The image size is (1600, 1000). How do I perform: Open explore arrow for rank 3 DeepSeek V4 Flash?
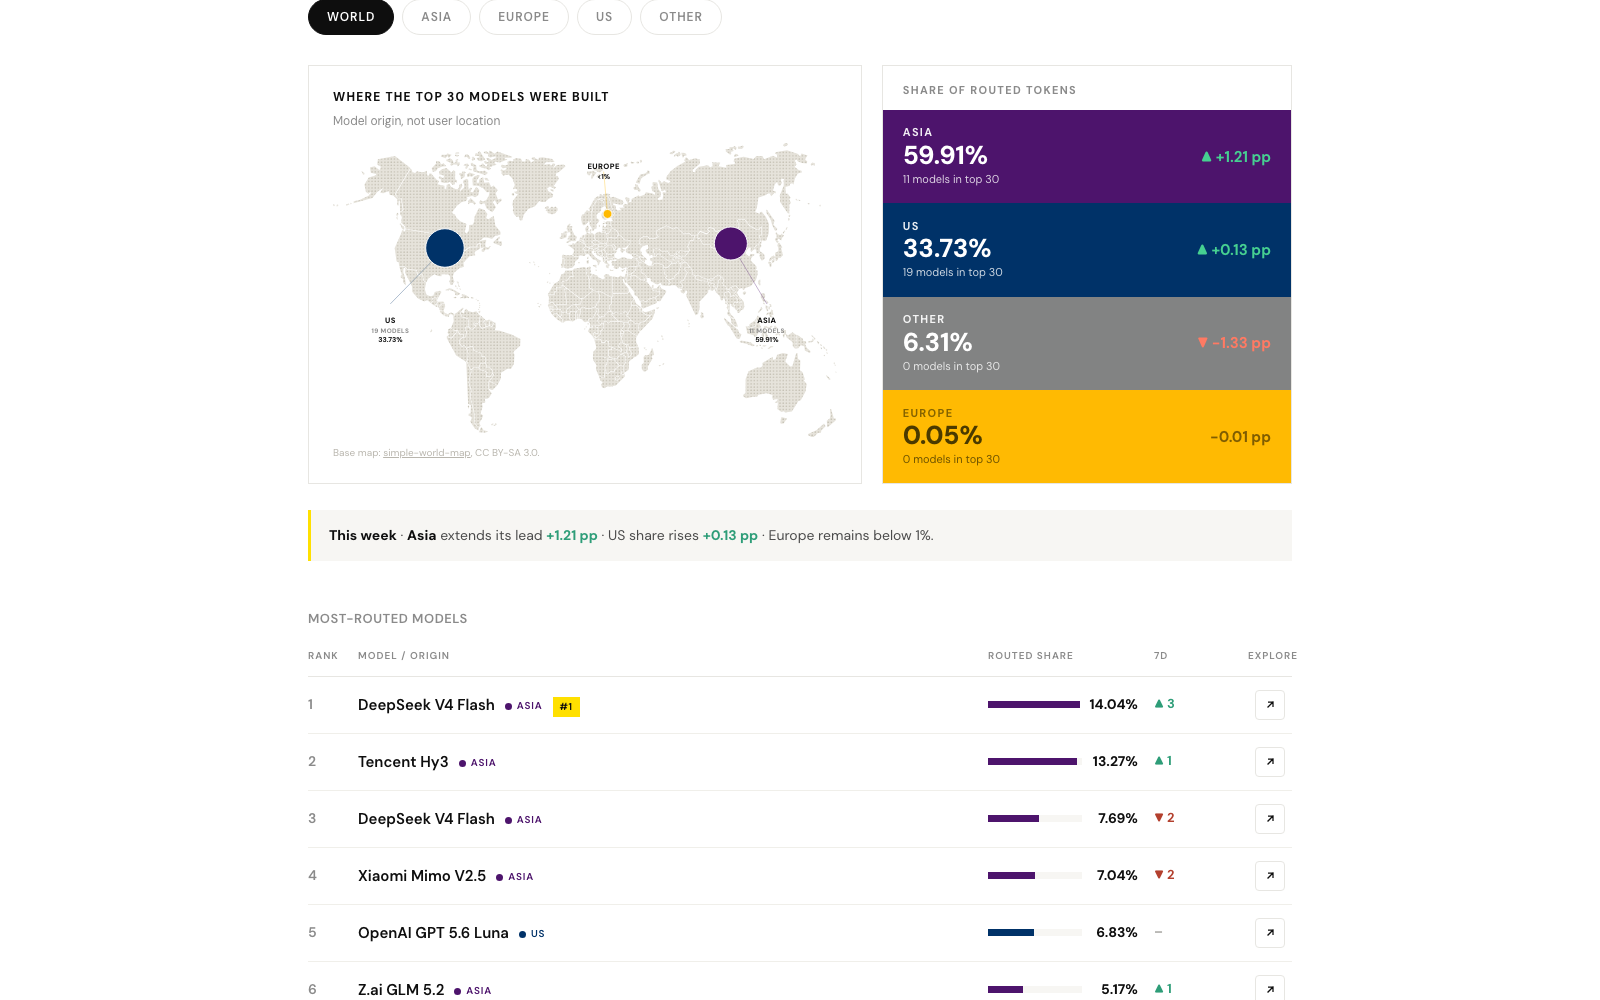[1270, 819]
